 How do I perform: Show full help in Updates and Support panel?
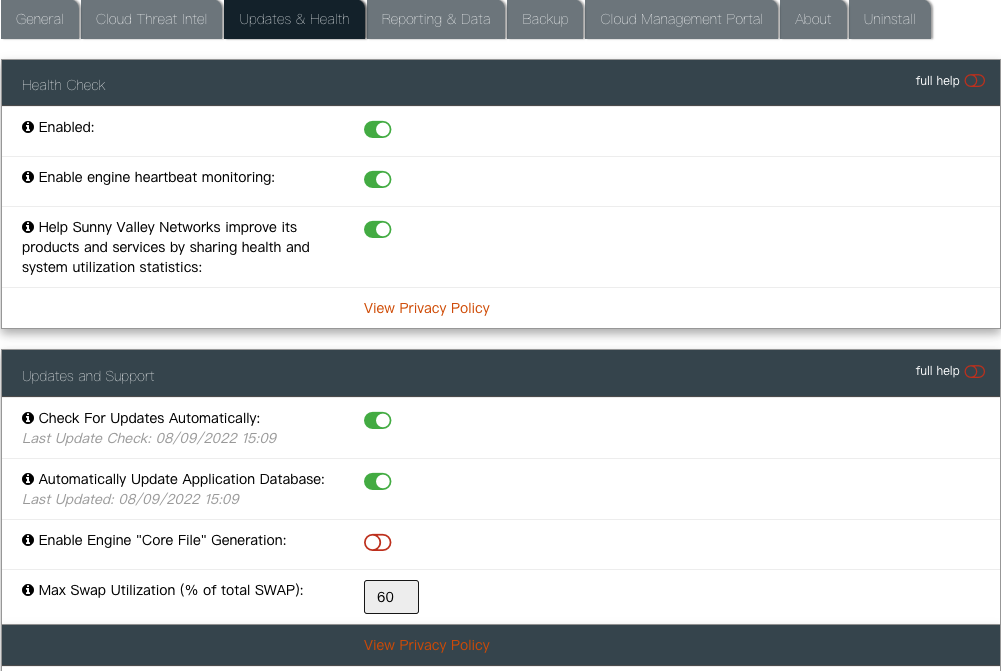click(974, 371)
